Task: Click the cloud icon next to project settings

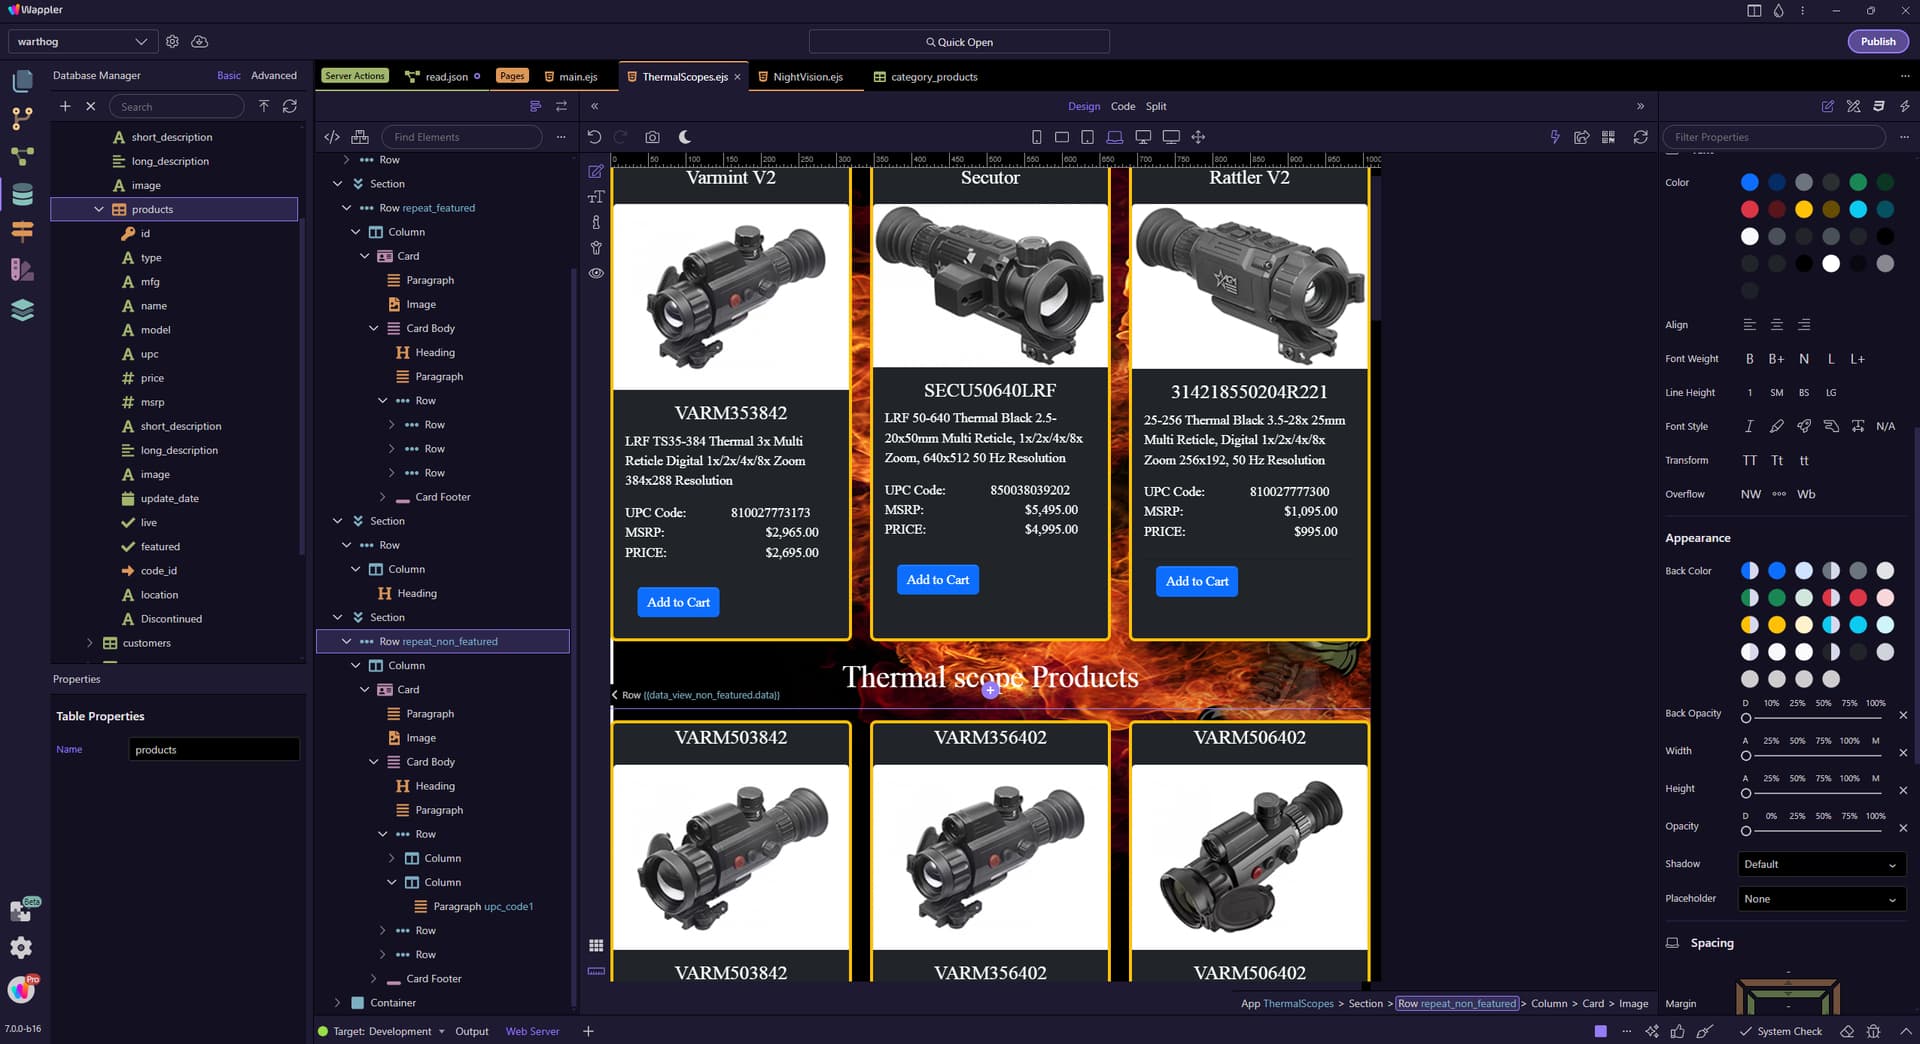Action: (199, 41)
